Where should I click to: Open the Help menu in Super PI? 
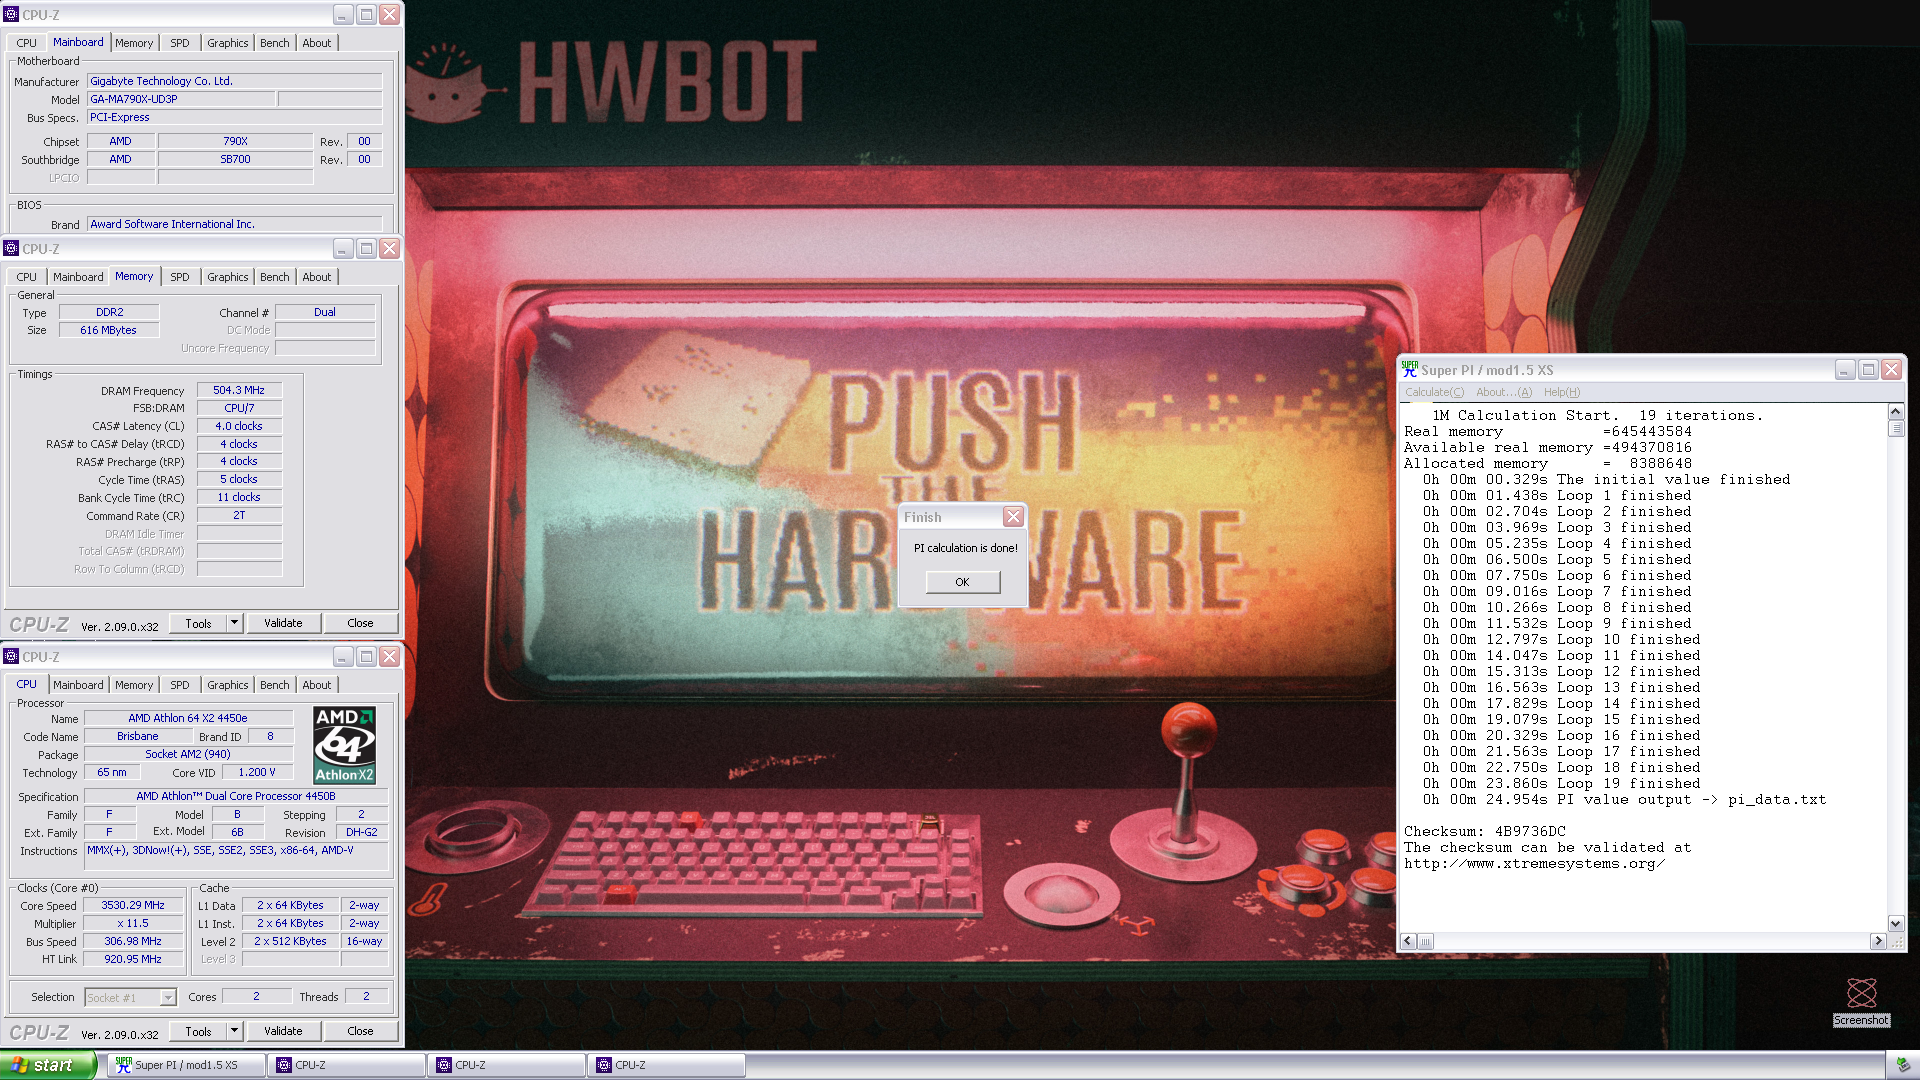coord(1562,392)
